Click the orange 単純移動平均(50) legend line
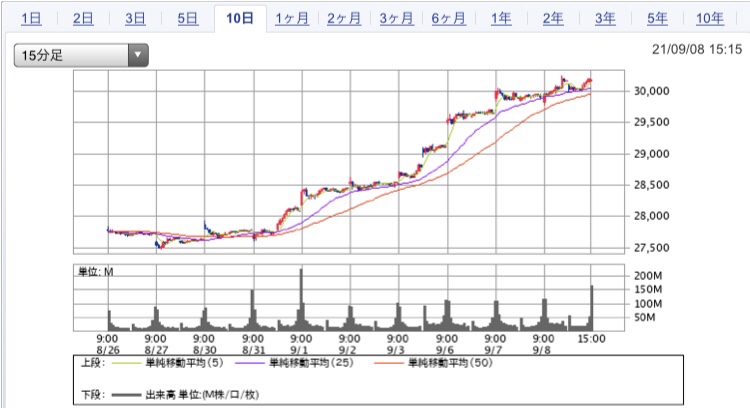This screenshot has width=750, height=408. (x=388, y=363)
